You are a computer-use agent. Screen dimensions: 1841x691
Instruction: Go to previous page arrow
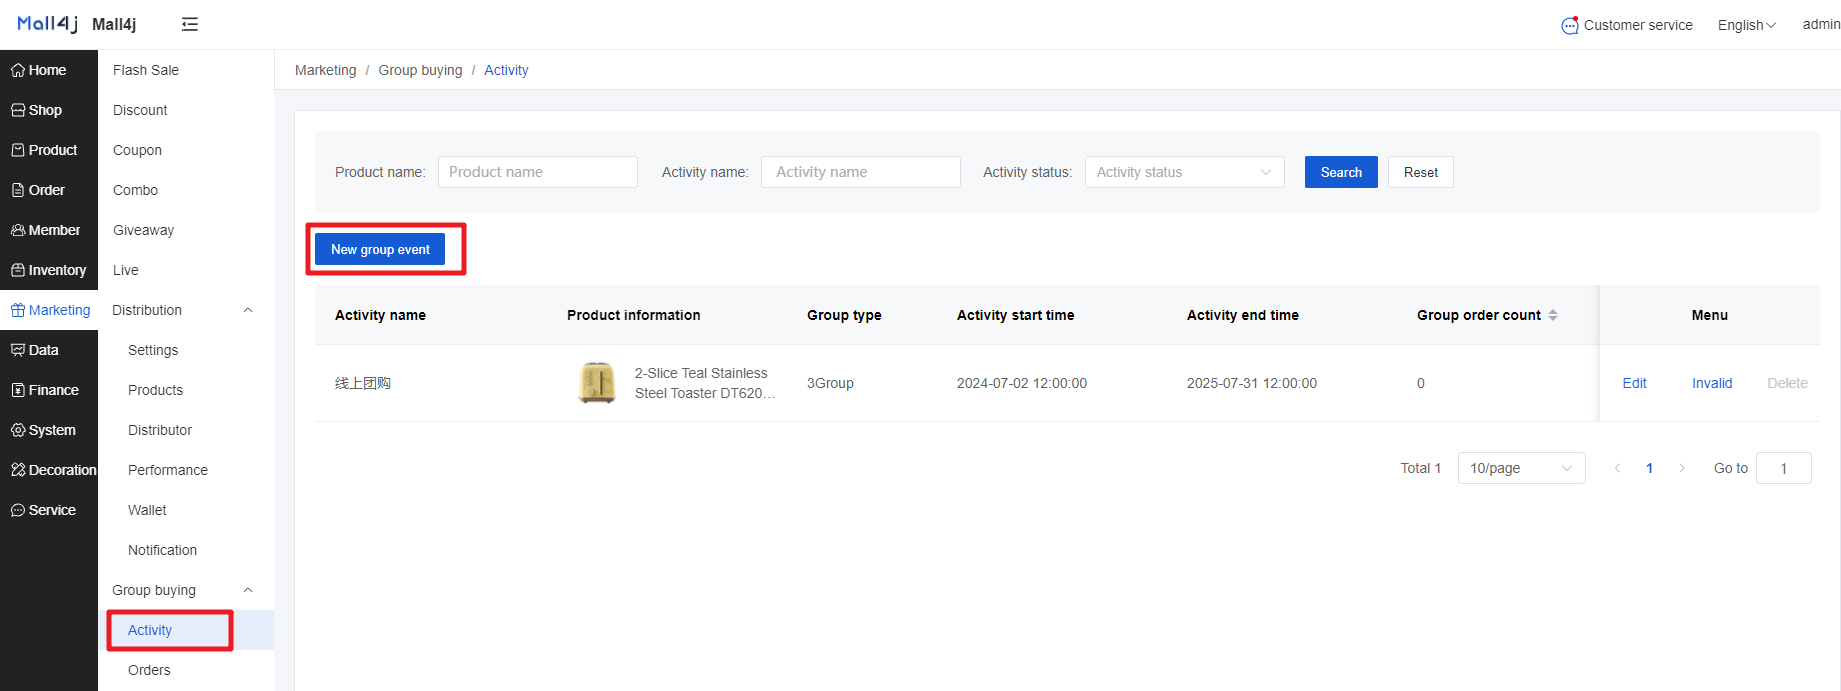pos(1617,468)
